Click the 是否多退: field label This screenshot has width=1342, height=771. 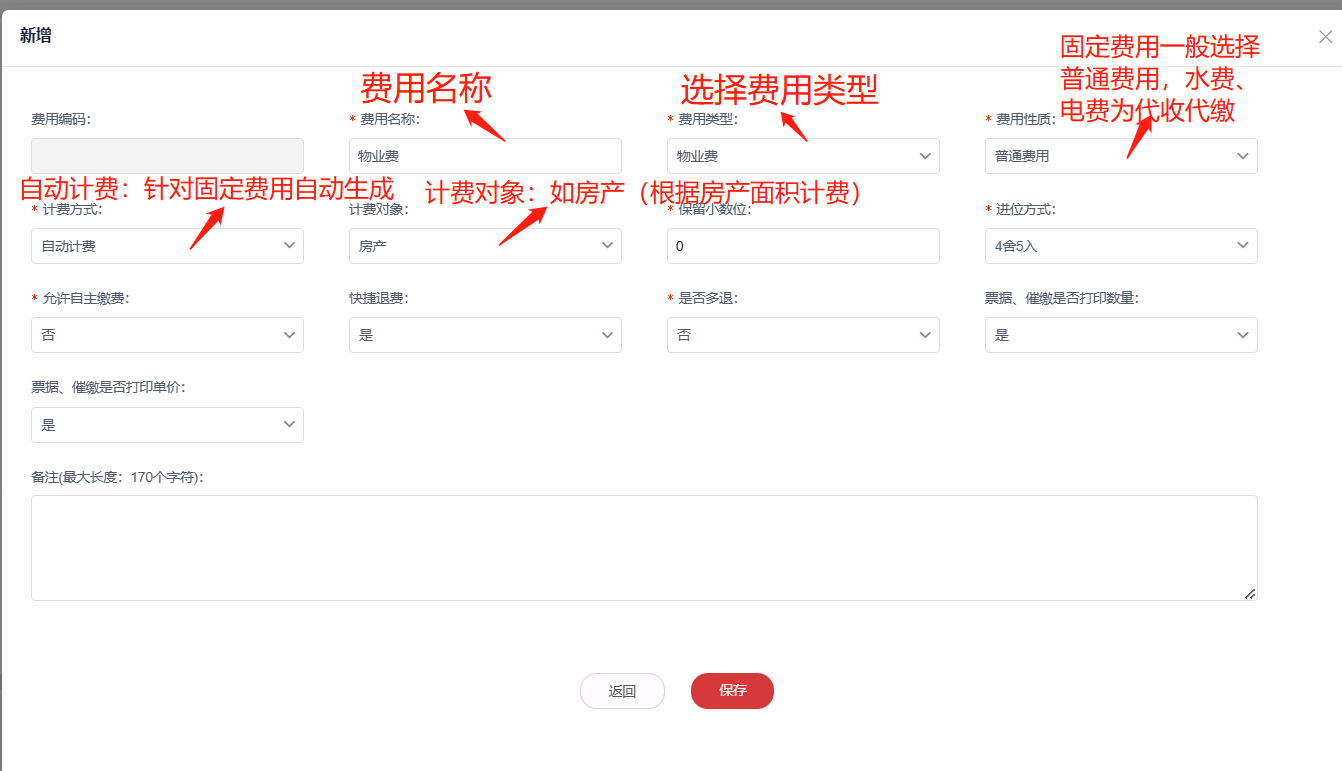(708, 299)
